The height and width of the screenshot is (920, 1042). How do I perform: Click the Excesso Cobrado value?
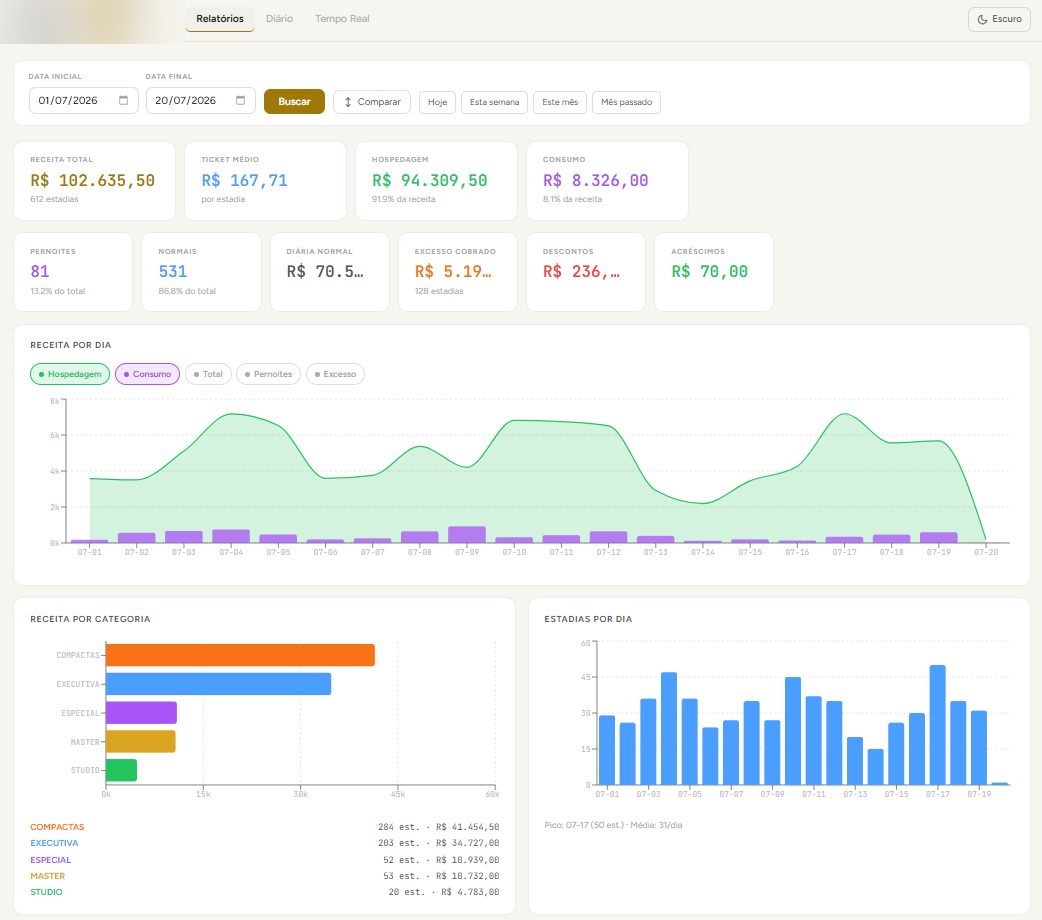pos(453,271)
